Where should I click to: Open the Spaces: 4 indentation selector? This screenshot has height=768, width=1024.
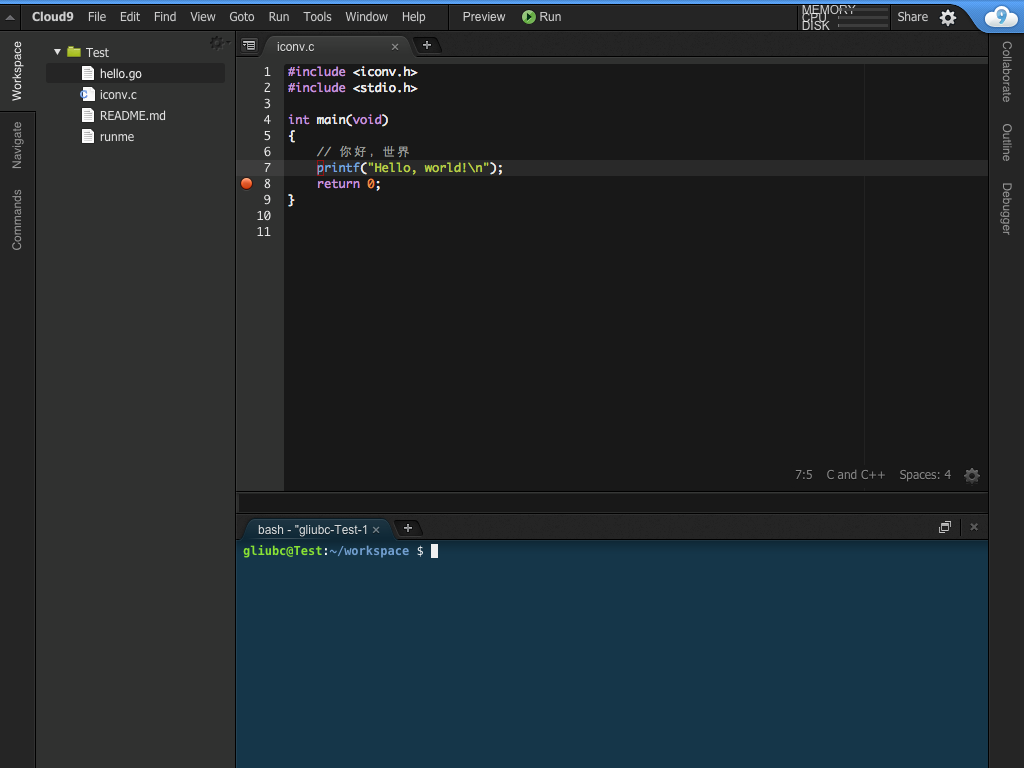pyautogui.click(x=924, y=475)
